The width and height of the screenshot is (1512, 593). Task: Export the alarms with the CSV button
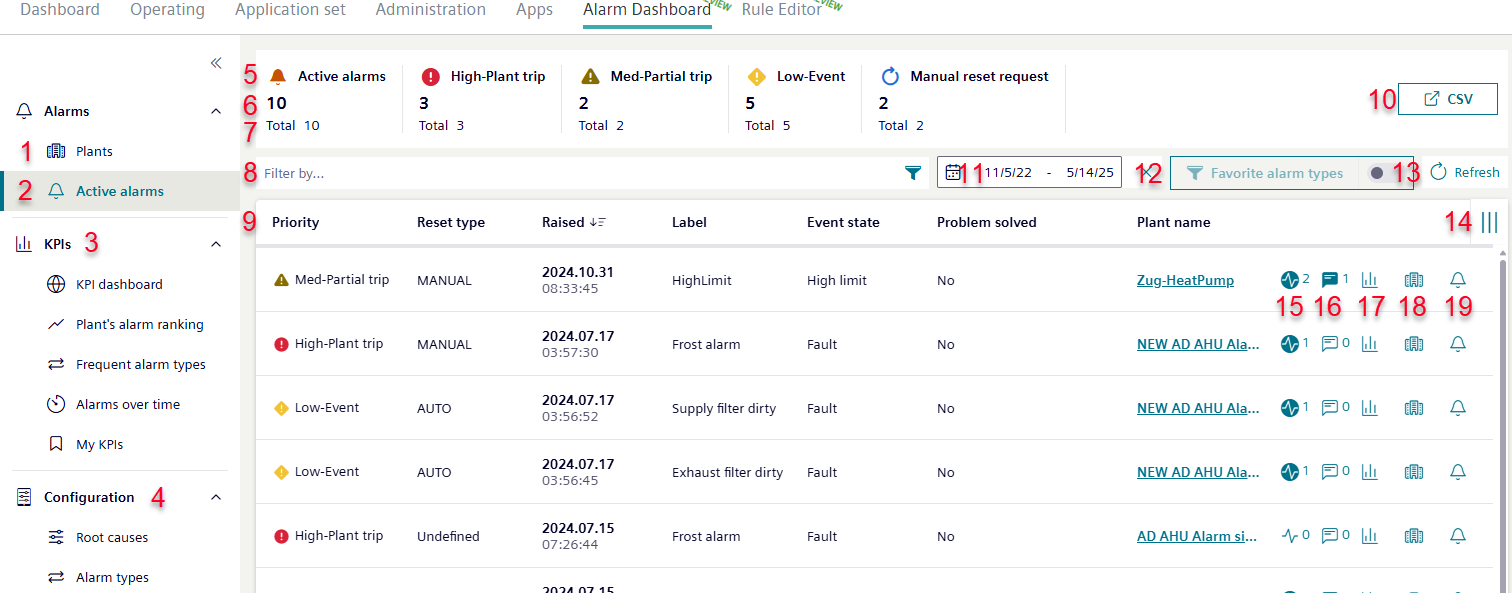(x=1447, y=99)
